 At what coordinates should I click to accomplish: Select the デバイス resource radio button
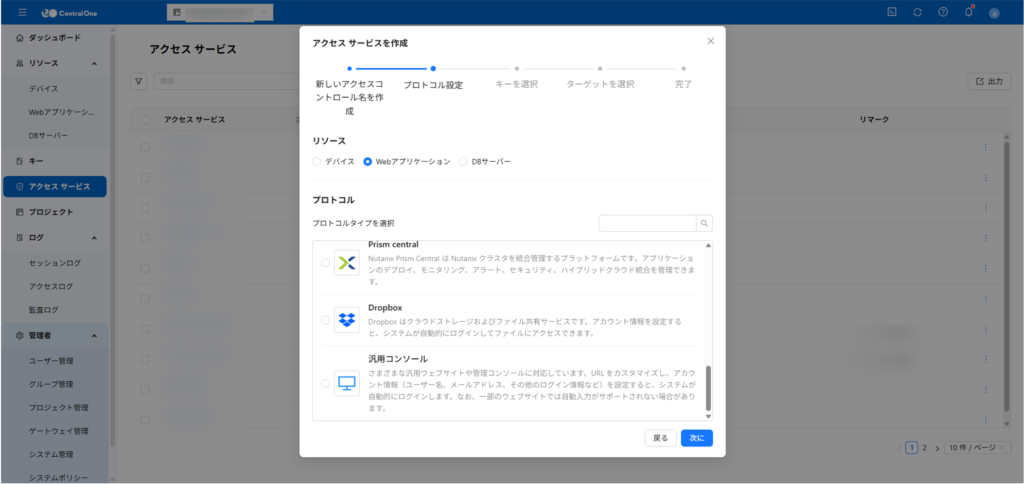pos(318,161)
